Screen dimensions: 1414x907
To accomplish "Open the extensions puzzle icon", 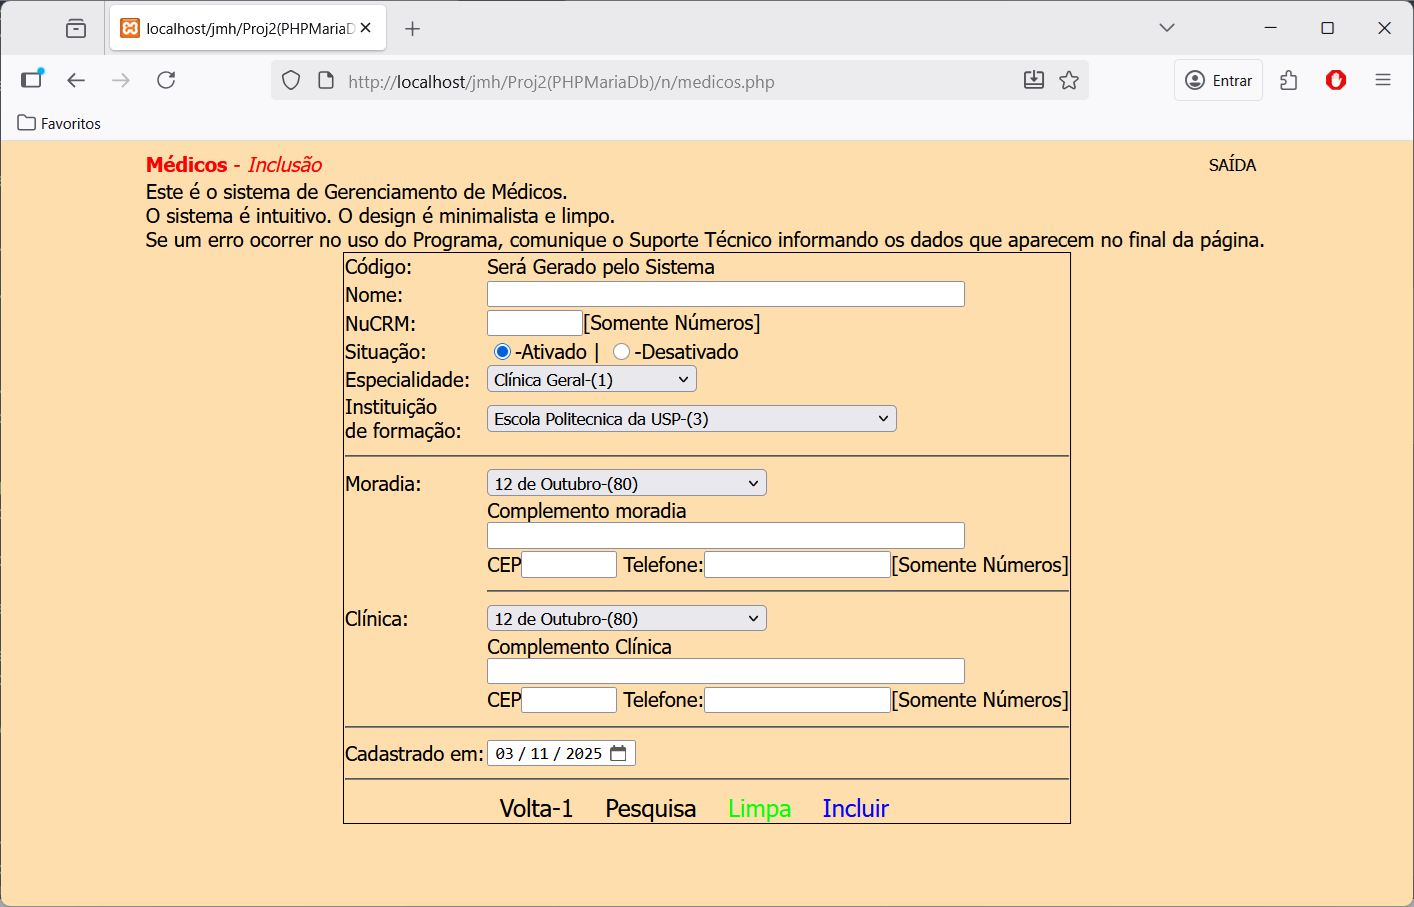I will (x=1289, y=80).
